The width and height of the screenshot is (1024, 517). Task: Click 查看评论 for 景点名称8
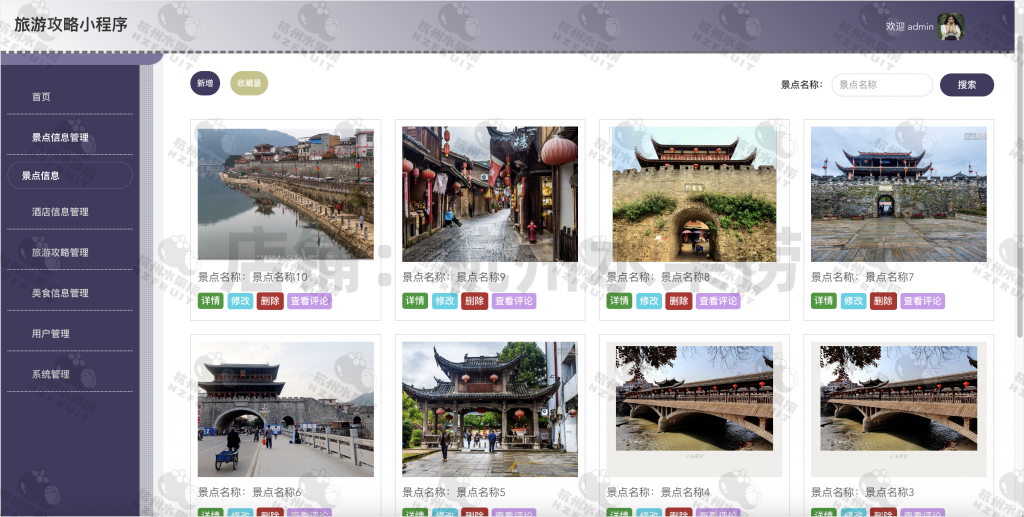pyautogui.click(x=718, y=301)
